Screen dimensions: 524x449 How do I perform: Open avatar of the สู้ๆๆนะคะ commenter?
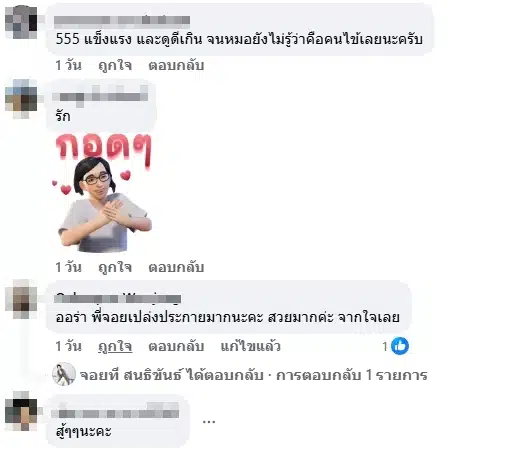21,411
